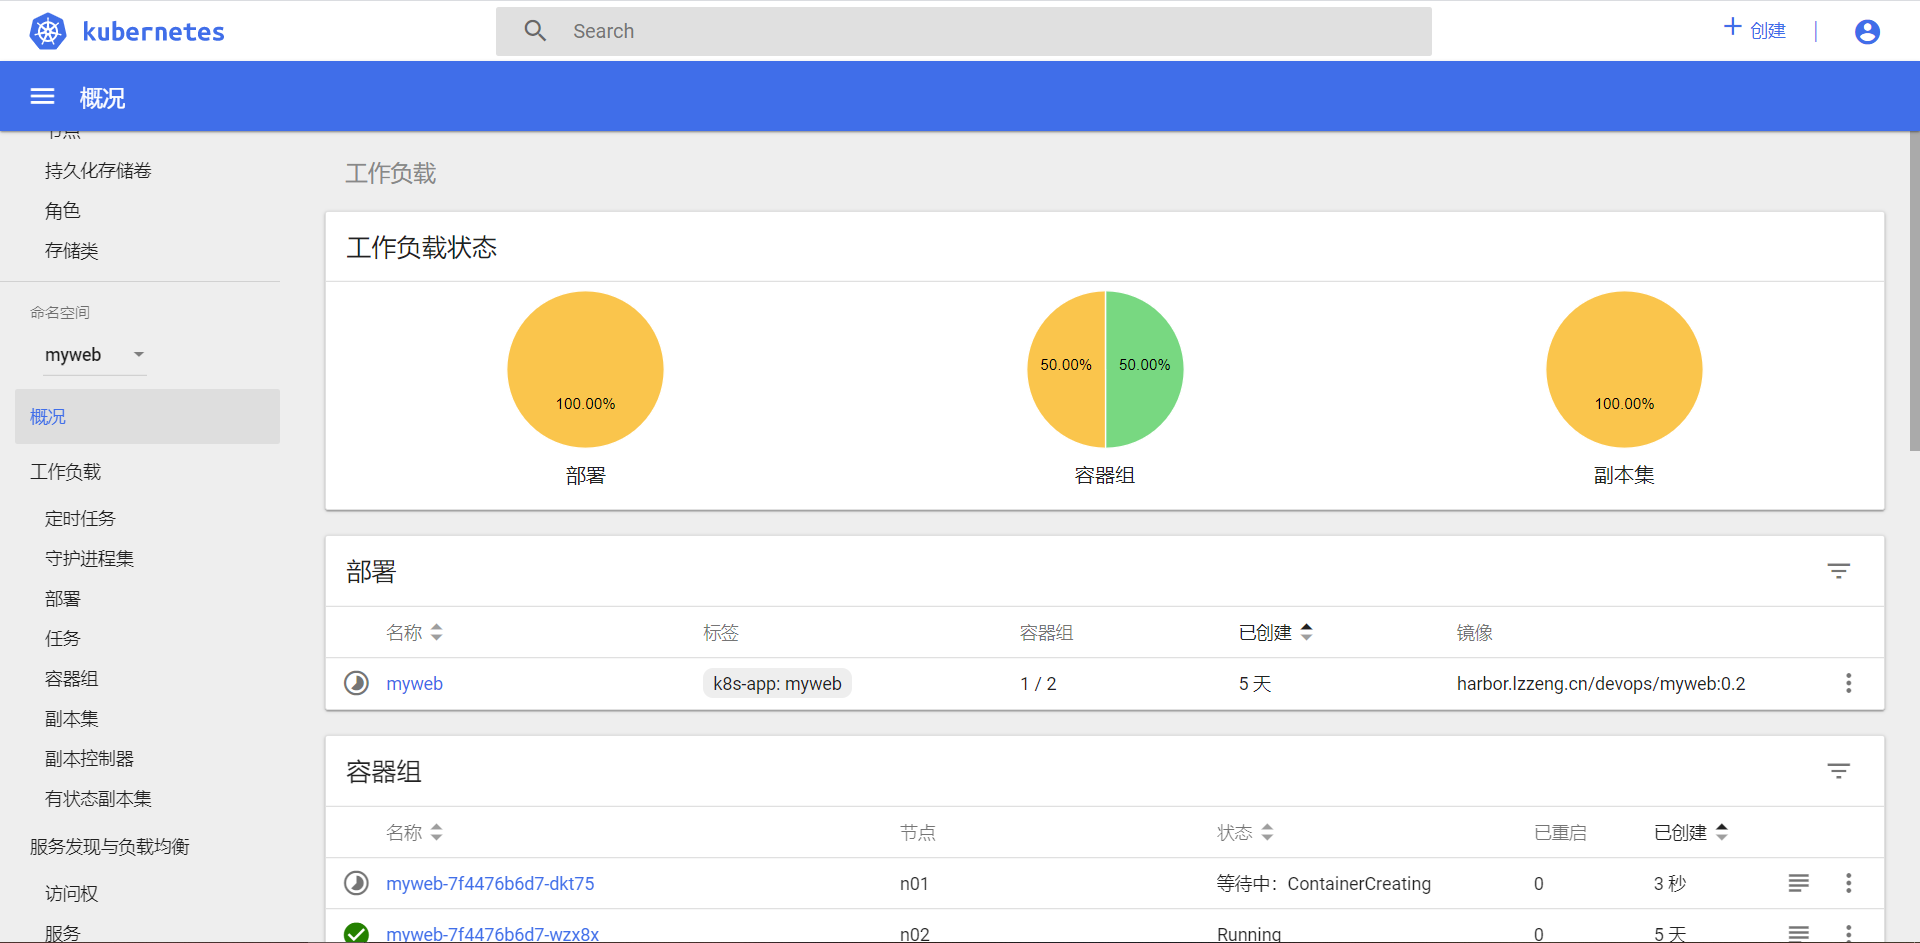Click the 3 秒 age cell
The height and width of the screenshot is (943, 1920).
click(1669, 884)
